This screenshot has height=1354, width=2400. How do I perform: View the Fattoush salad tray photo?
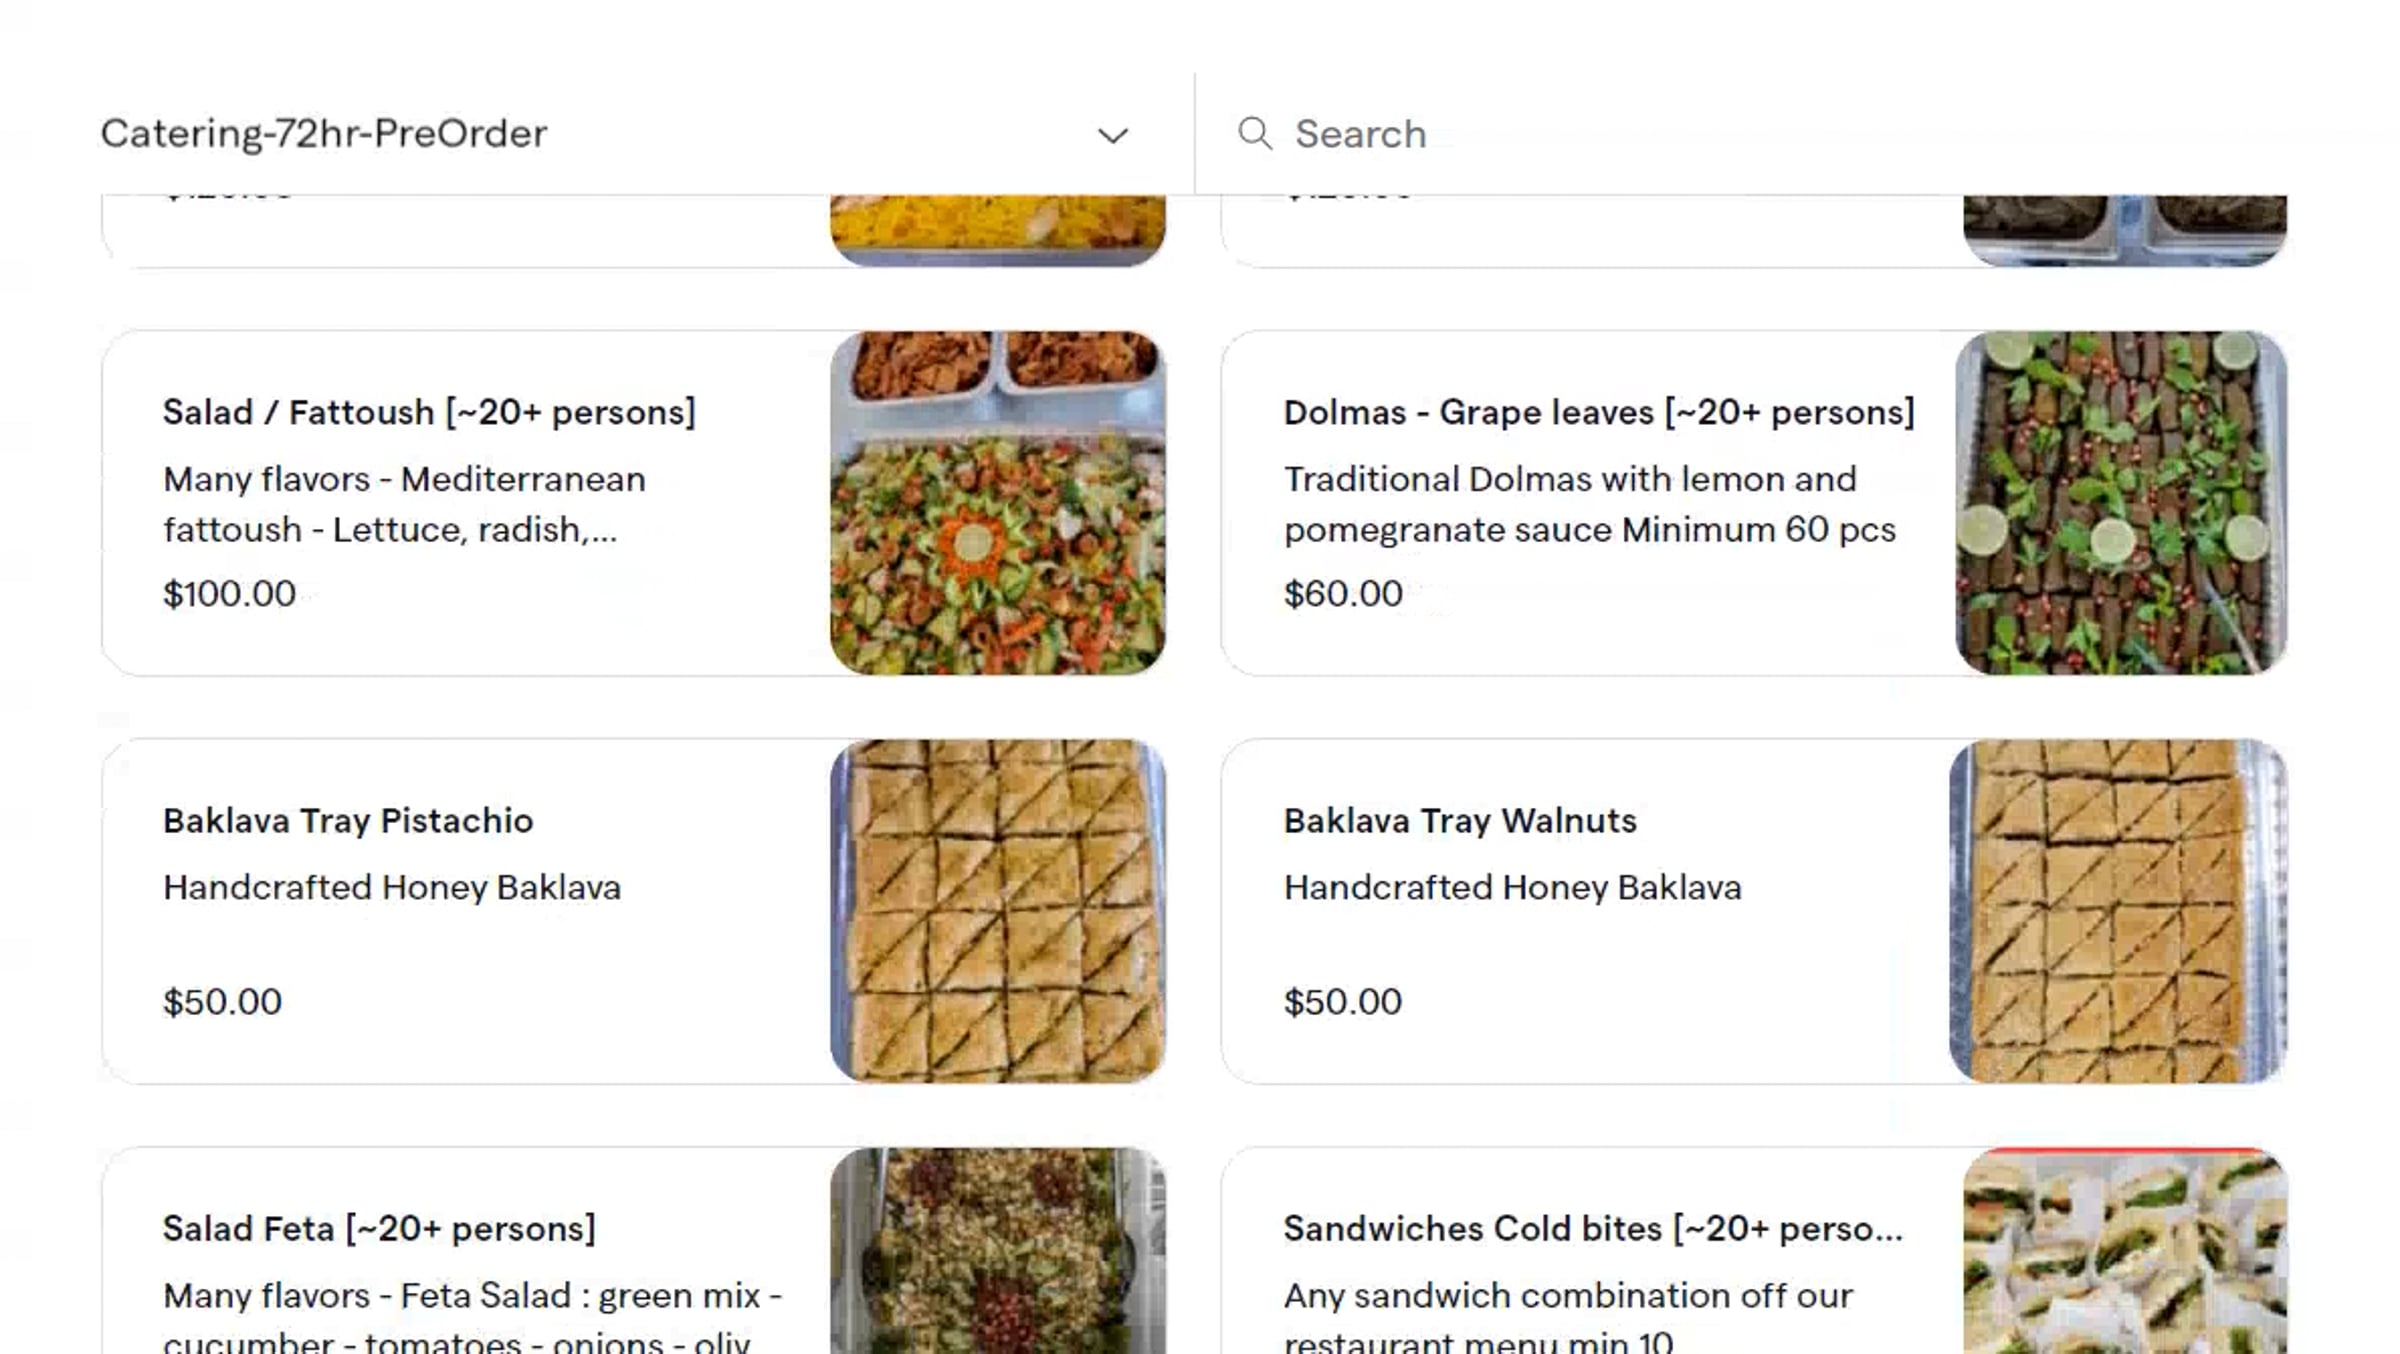[x=997, y=503]
